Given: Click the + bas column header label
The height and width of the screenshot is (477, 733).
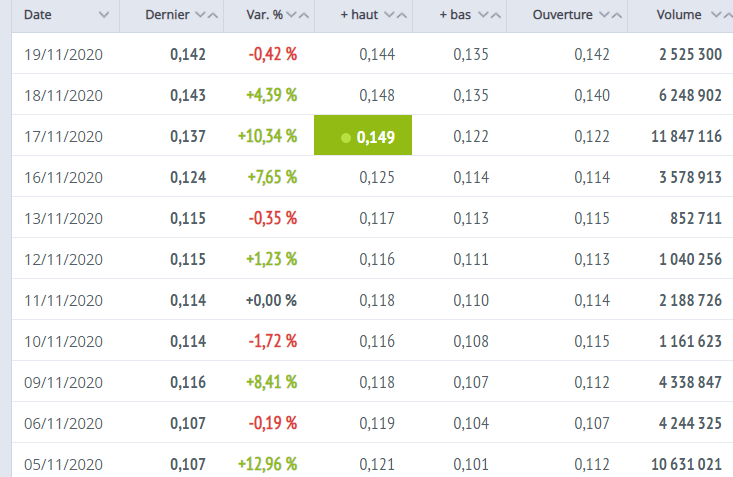Looking at the screenshot, I should pyautogui.click(x=455, y=15).
